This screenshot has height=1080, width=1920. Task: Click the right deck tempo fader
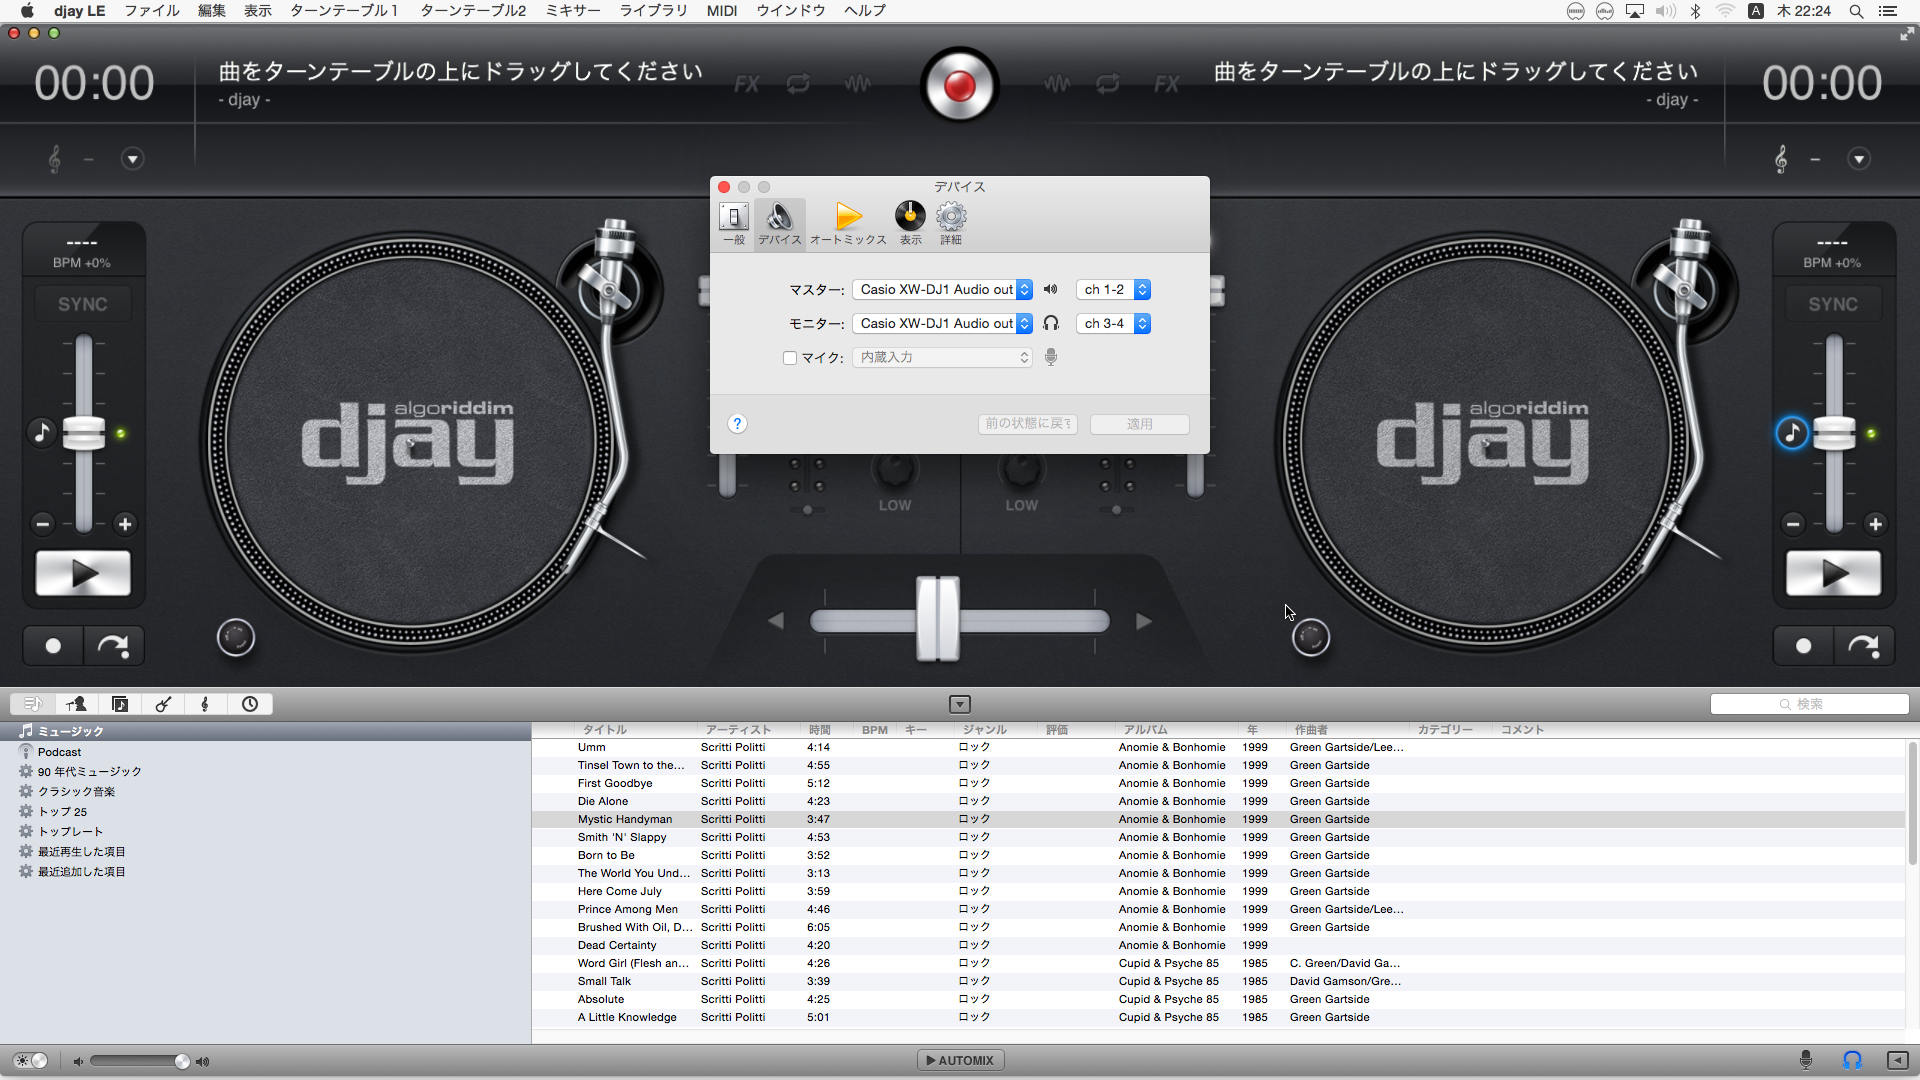[1834, 433]
